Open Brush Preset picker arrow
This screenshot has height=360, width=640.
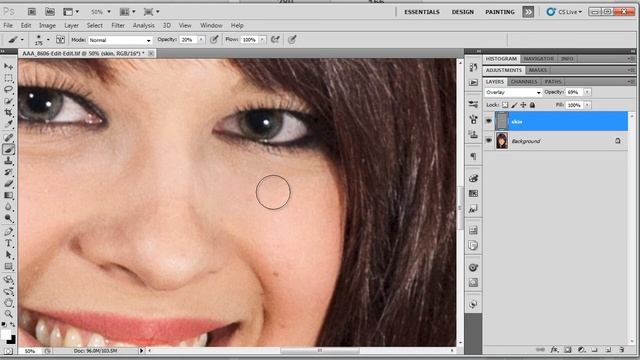48,40
